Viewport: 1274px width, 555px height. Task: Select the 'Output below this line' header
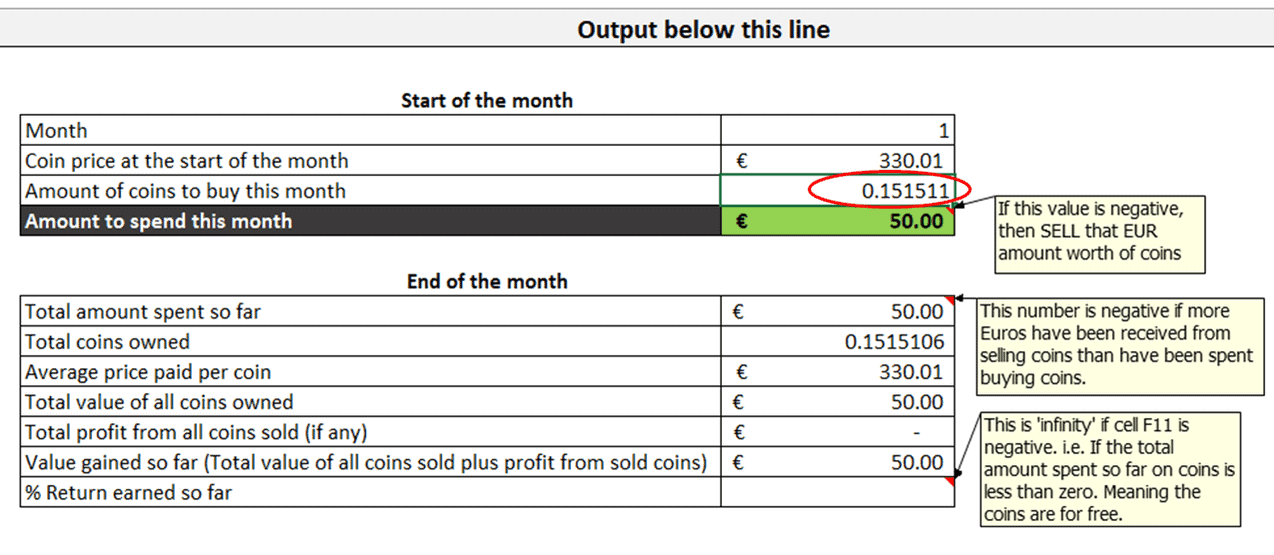click(704, 30)
